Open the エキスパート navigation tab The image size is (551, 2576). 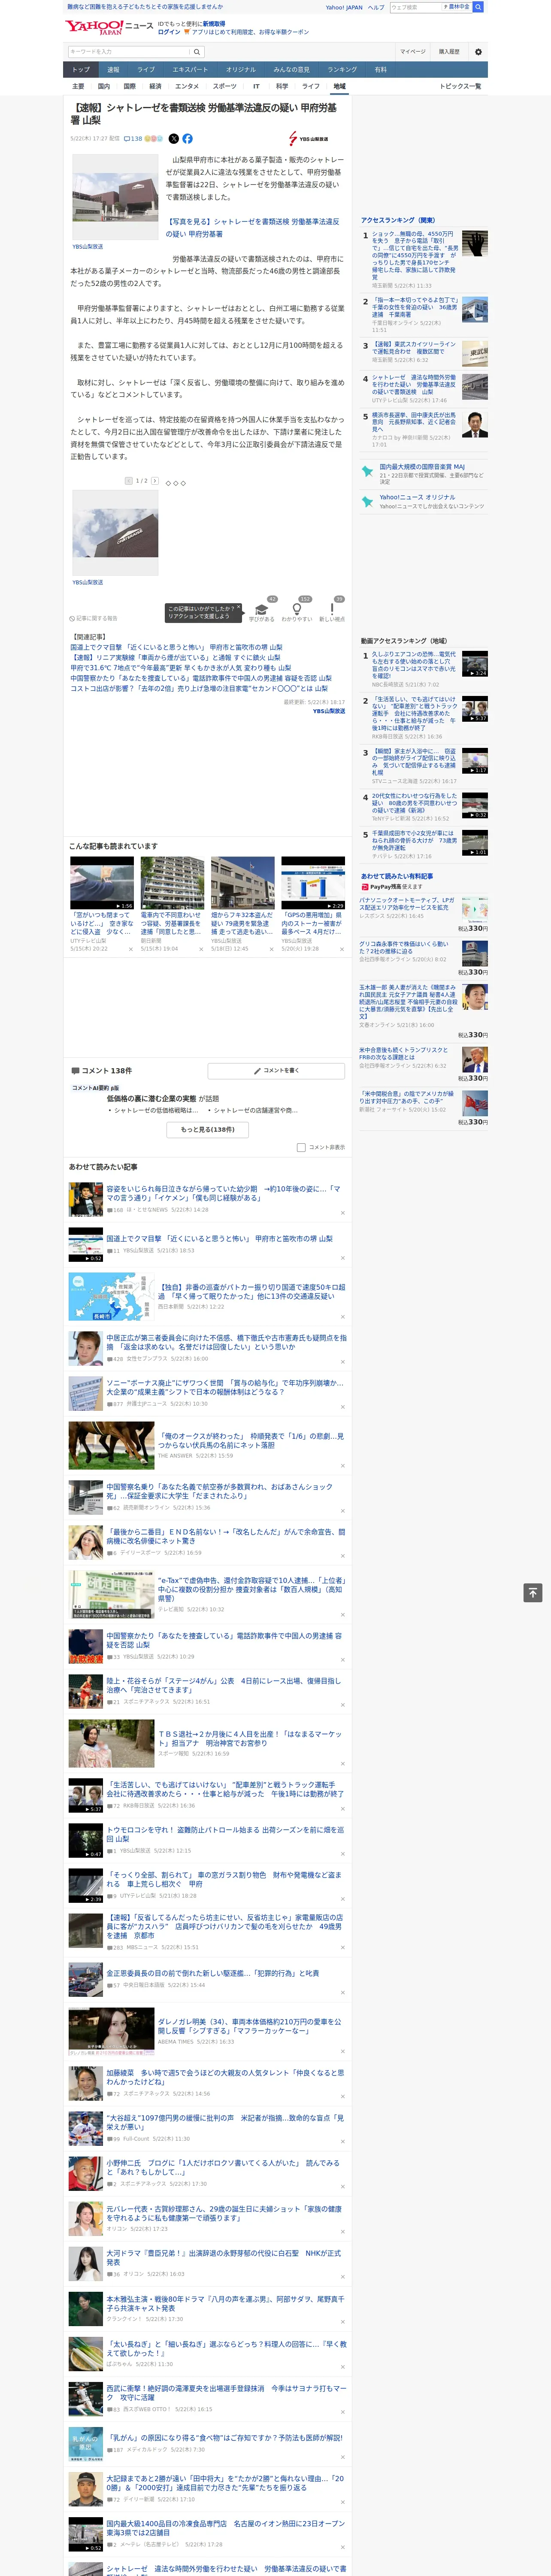pos(190,70)
